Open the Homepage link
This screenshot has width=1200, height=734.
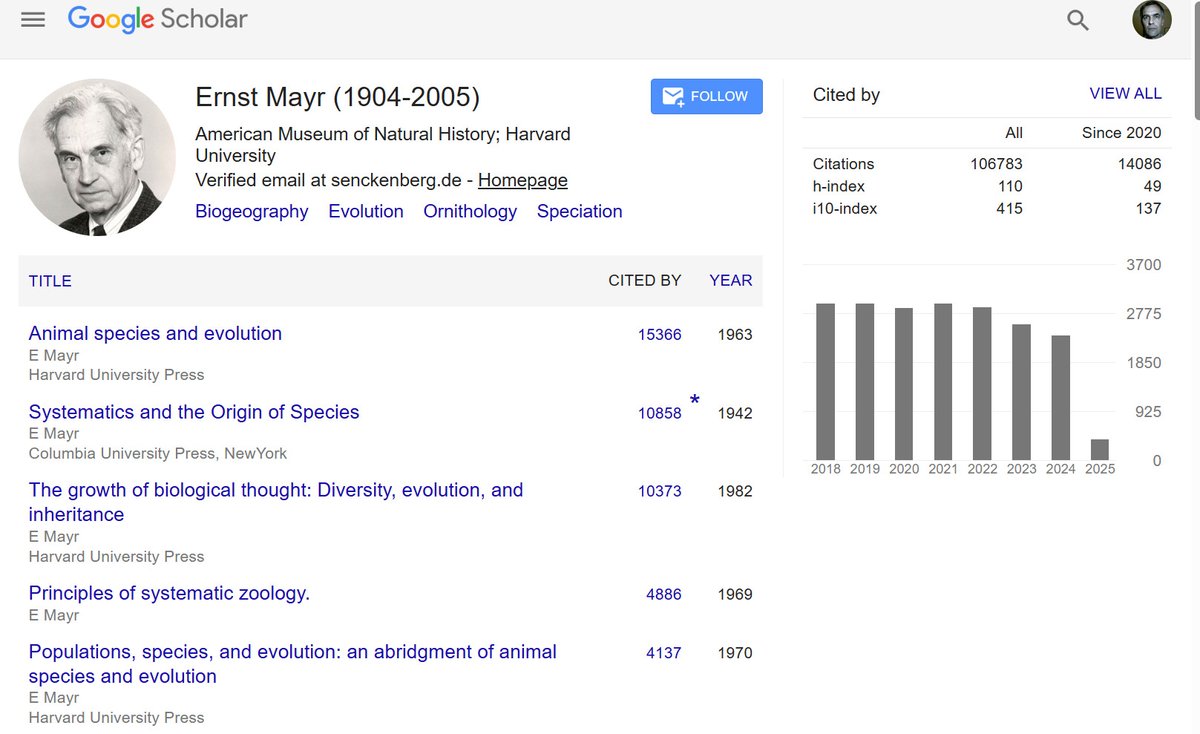[522, 181]
